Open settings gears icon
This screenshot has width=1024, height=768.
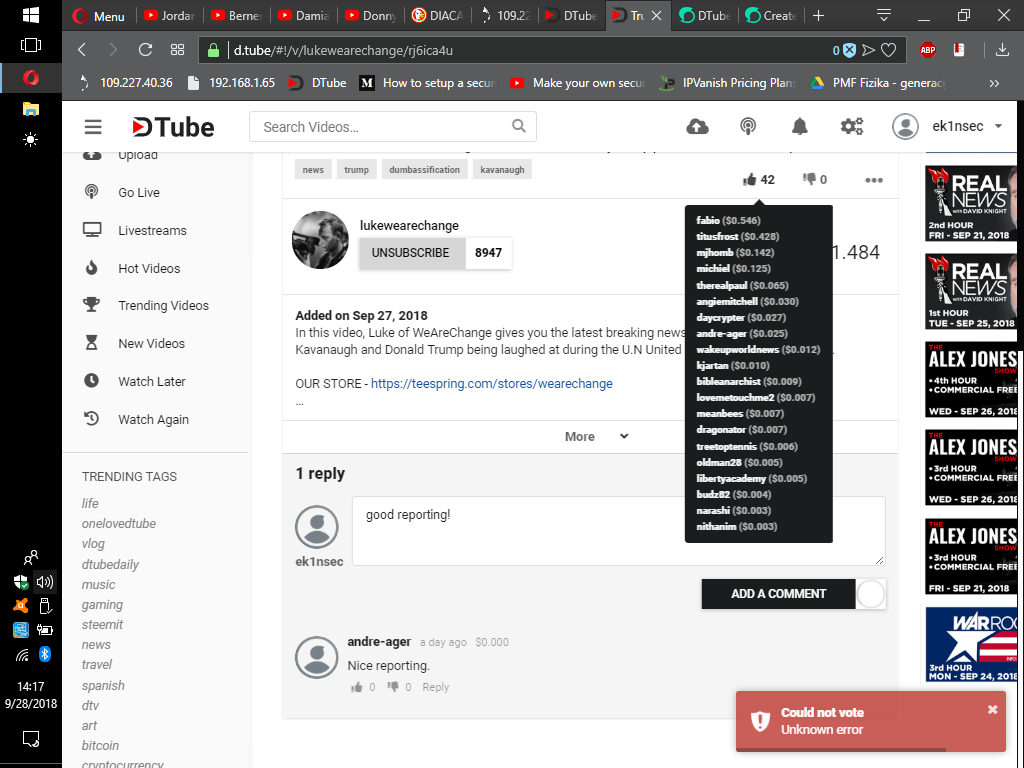[852, 126]
